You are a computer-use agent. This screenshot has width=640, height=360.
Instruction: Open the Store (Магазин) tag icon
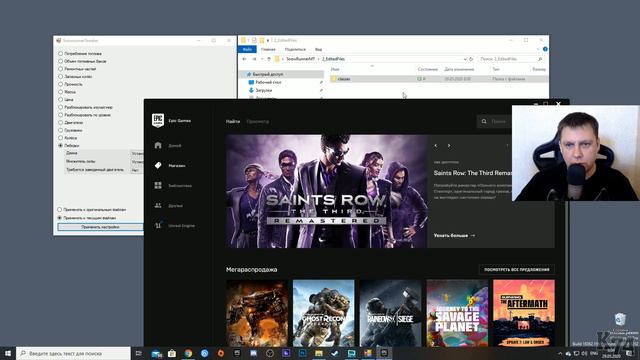coord(158,165)
